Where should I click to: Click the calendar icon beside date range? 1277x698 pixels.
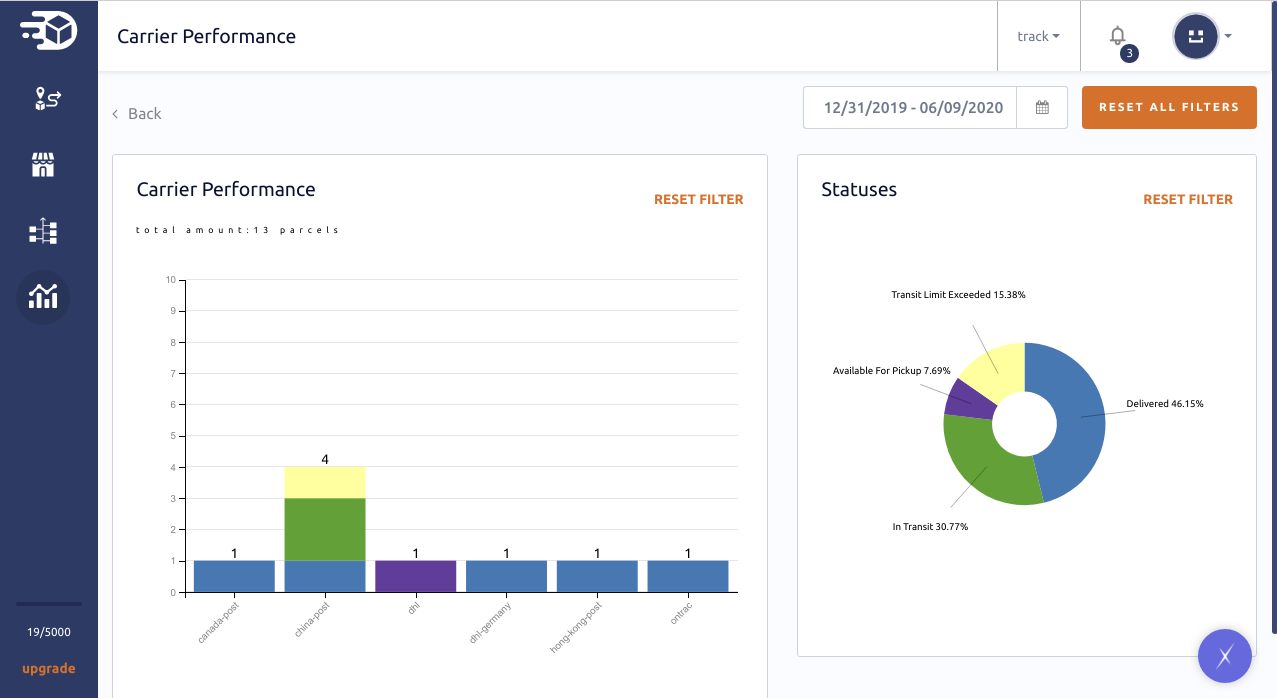coord(1042,108)
